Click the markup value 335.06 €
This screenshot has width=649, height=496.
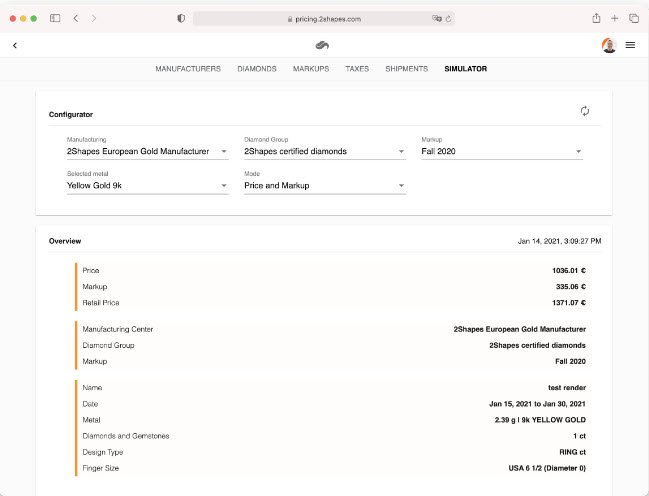pos(571,287)
